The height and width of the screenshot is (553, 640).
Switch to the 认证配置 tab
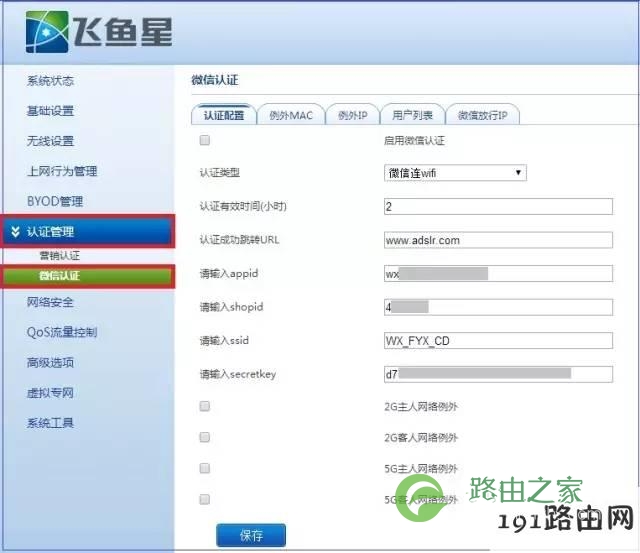[x=224, y=115]
